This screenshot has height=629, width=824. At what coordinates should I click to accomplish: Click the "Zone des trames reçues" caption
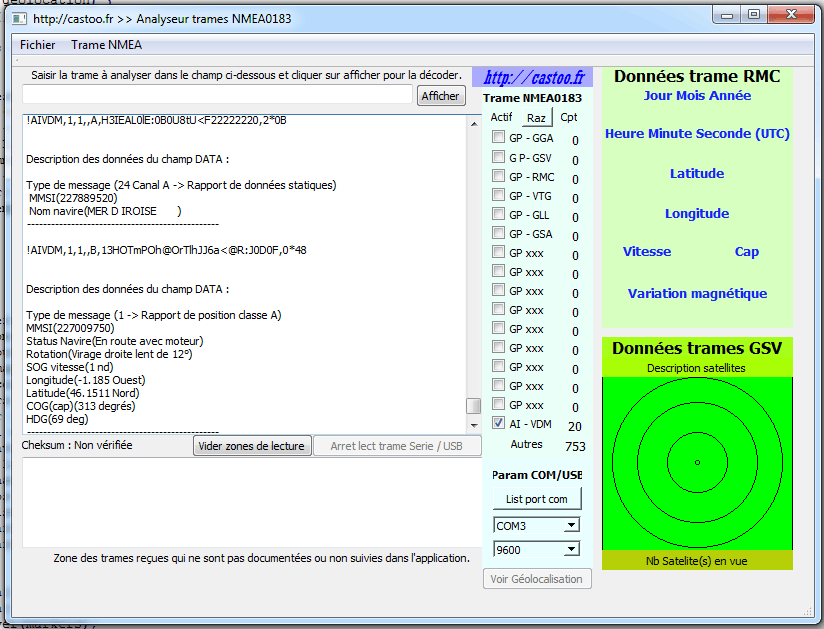262,558
